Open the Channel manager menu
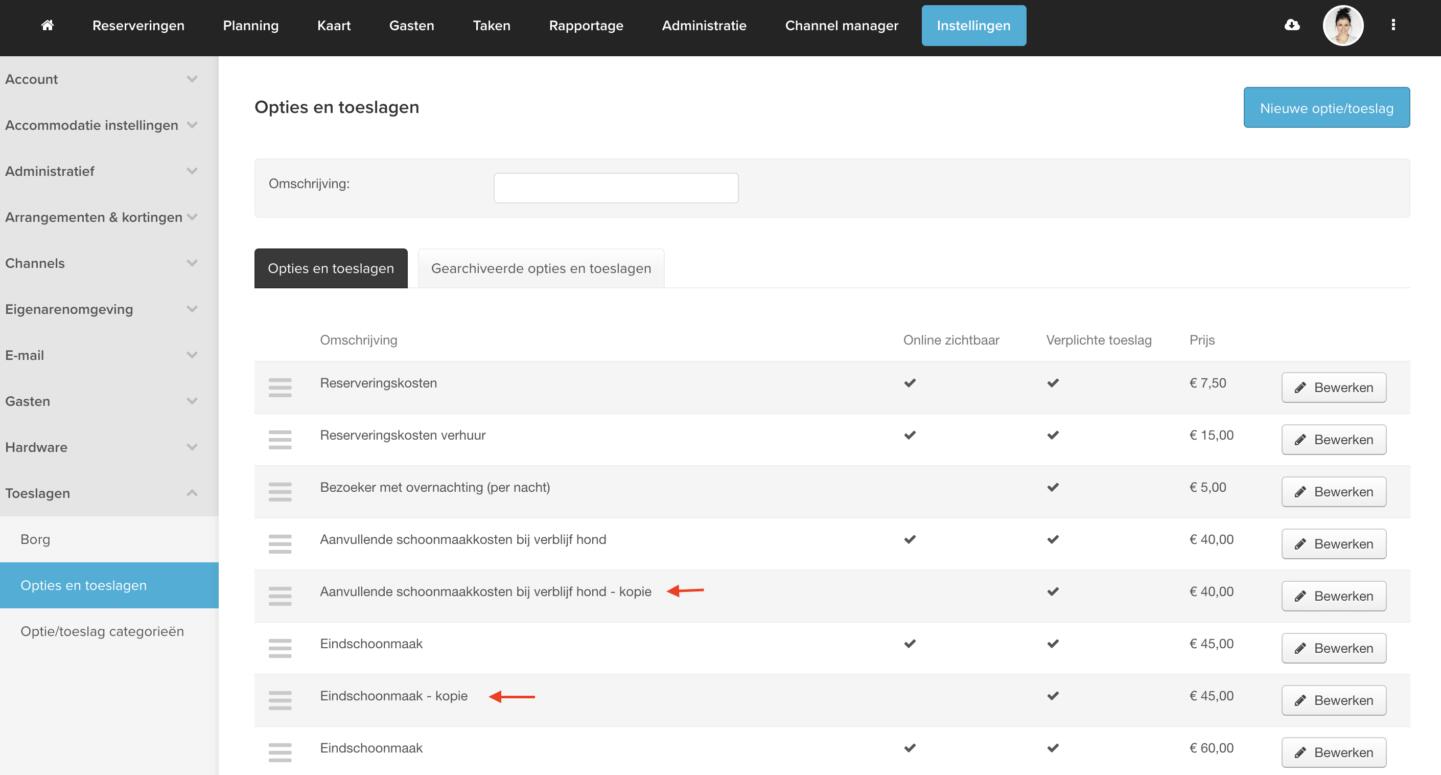 (841, 26)
